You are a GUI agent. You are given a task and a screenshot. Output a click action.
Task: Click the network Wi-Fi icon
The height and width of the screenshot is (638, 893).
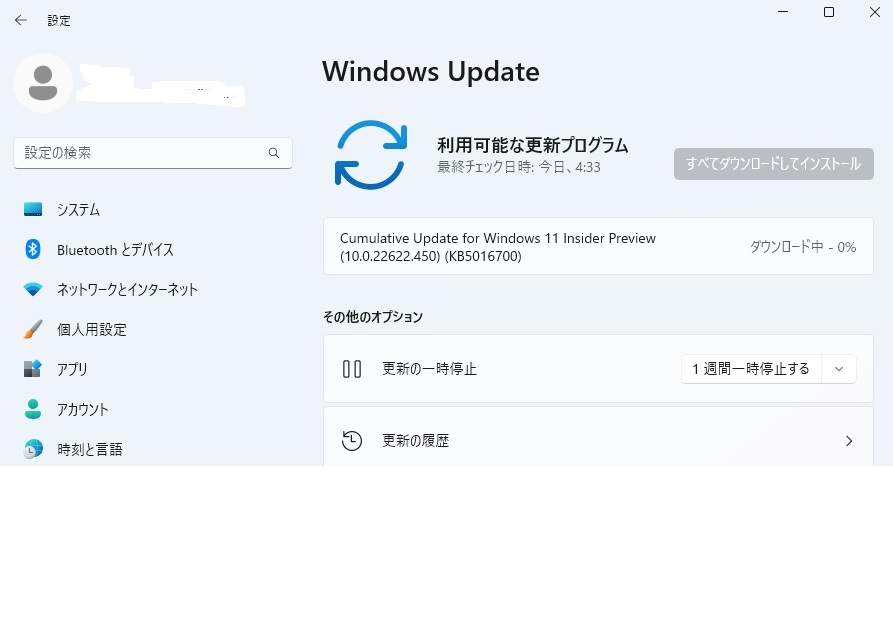pyautogui.click(x=33, y=290)
